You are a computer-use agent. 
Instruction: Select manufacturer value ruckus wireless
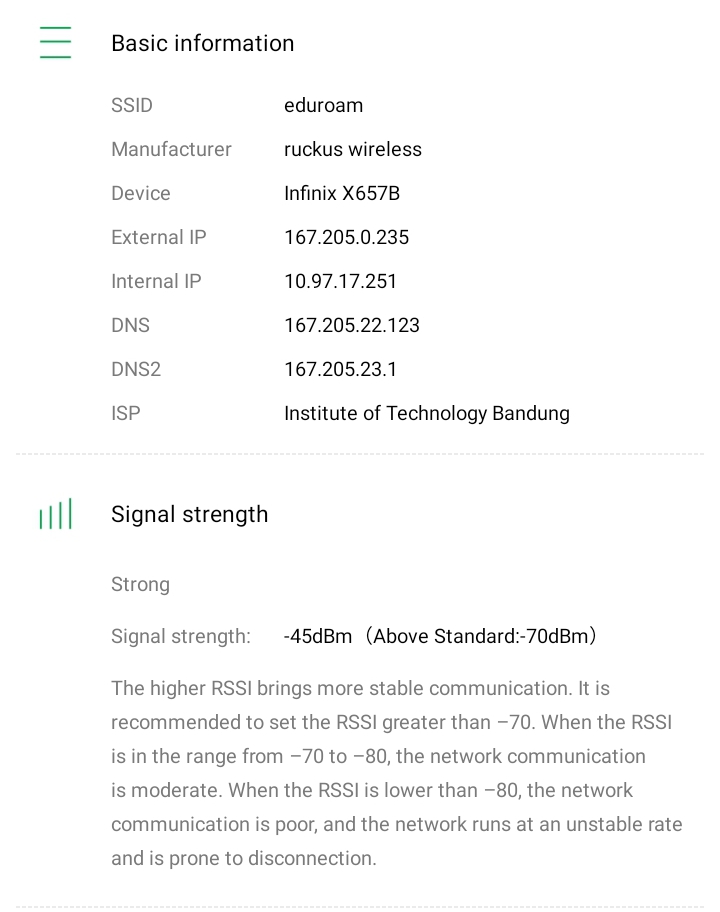point(352,149)
